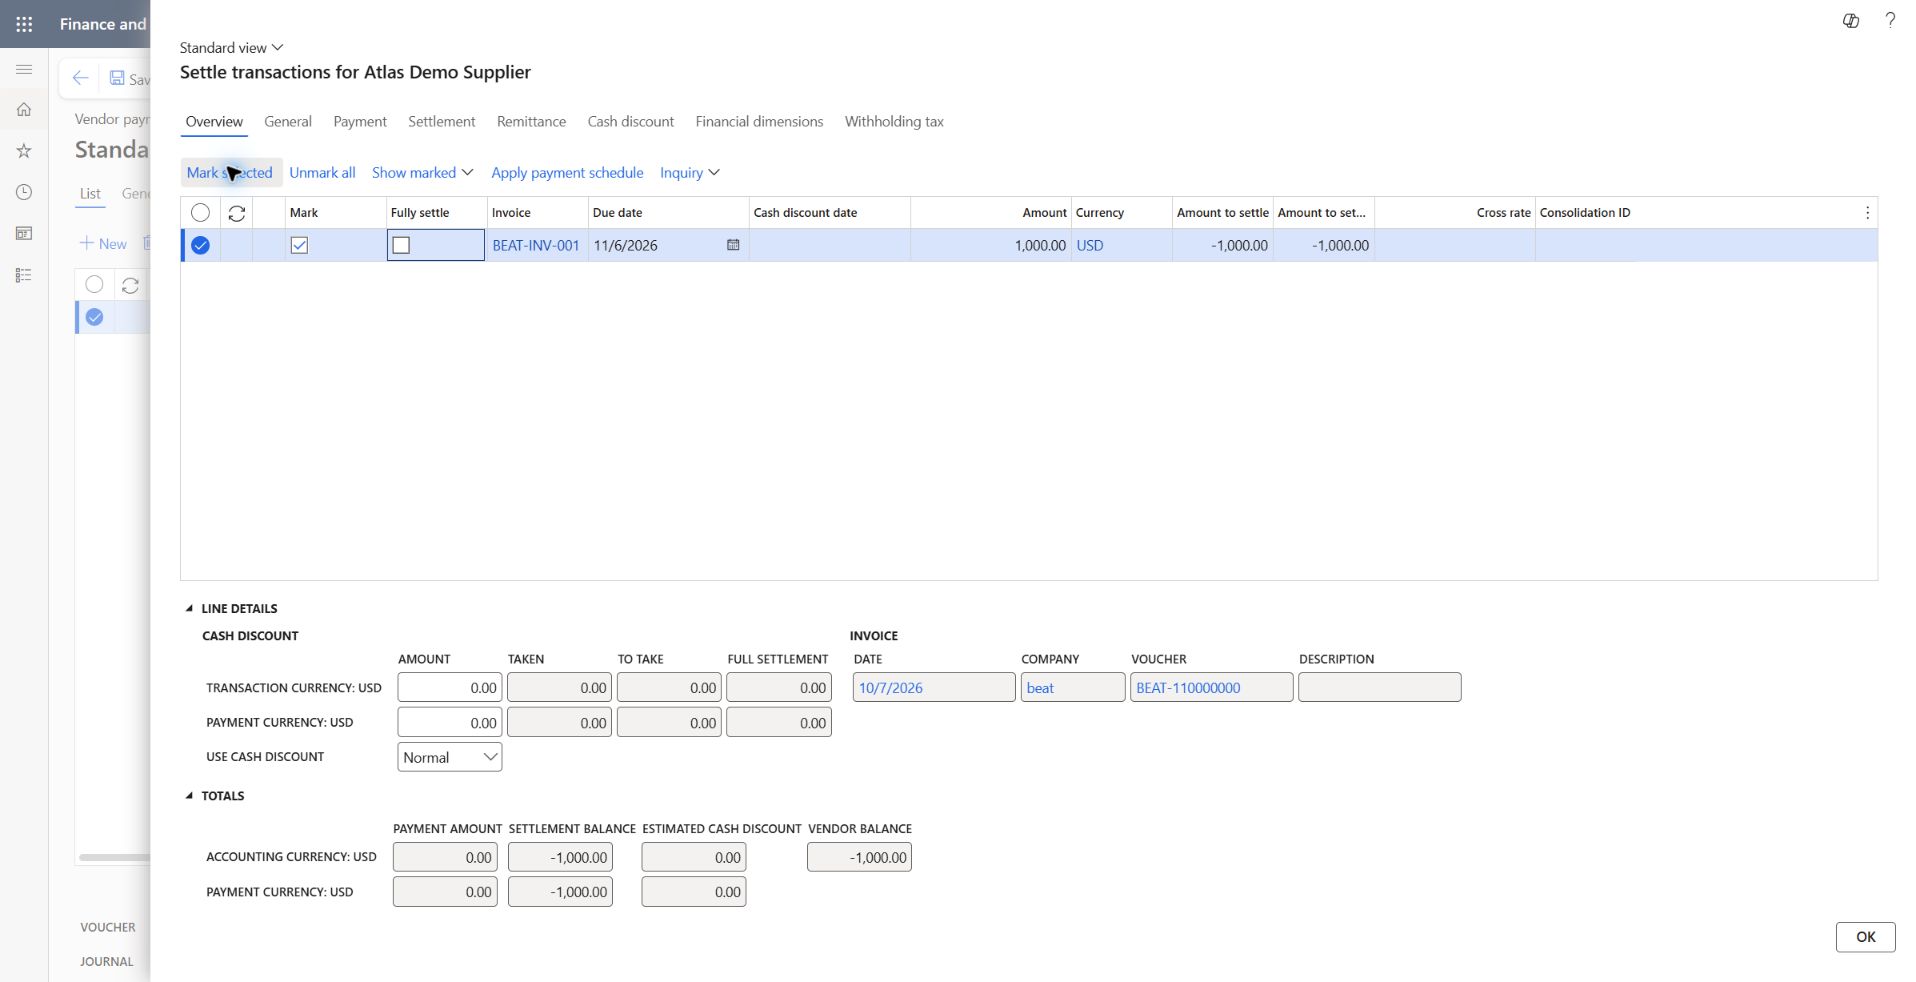Expand the Inquiry menu

(689, 172)
